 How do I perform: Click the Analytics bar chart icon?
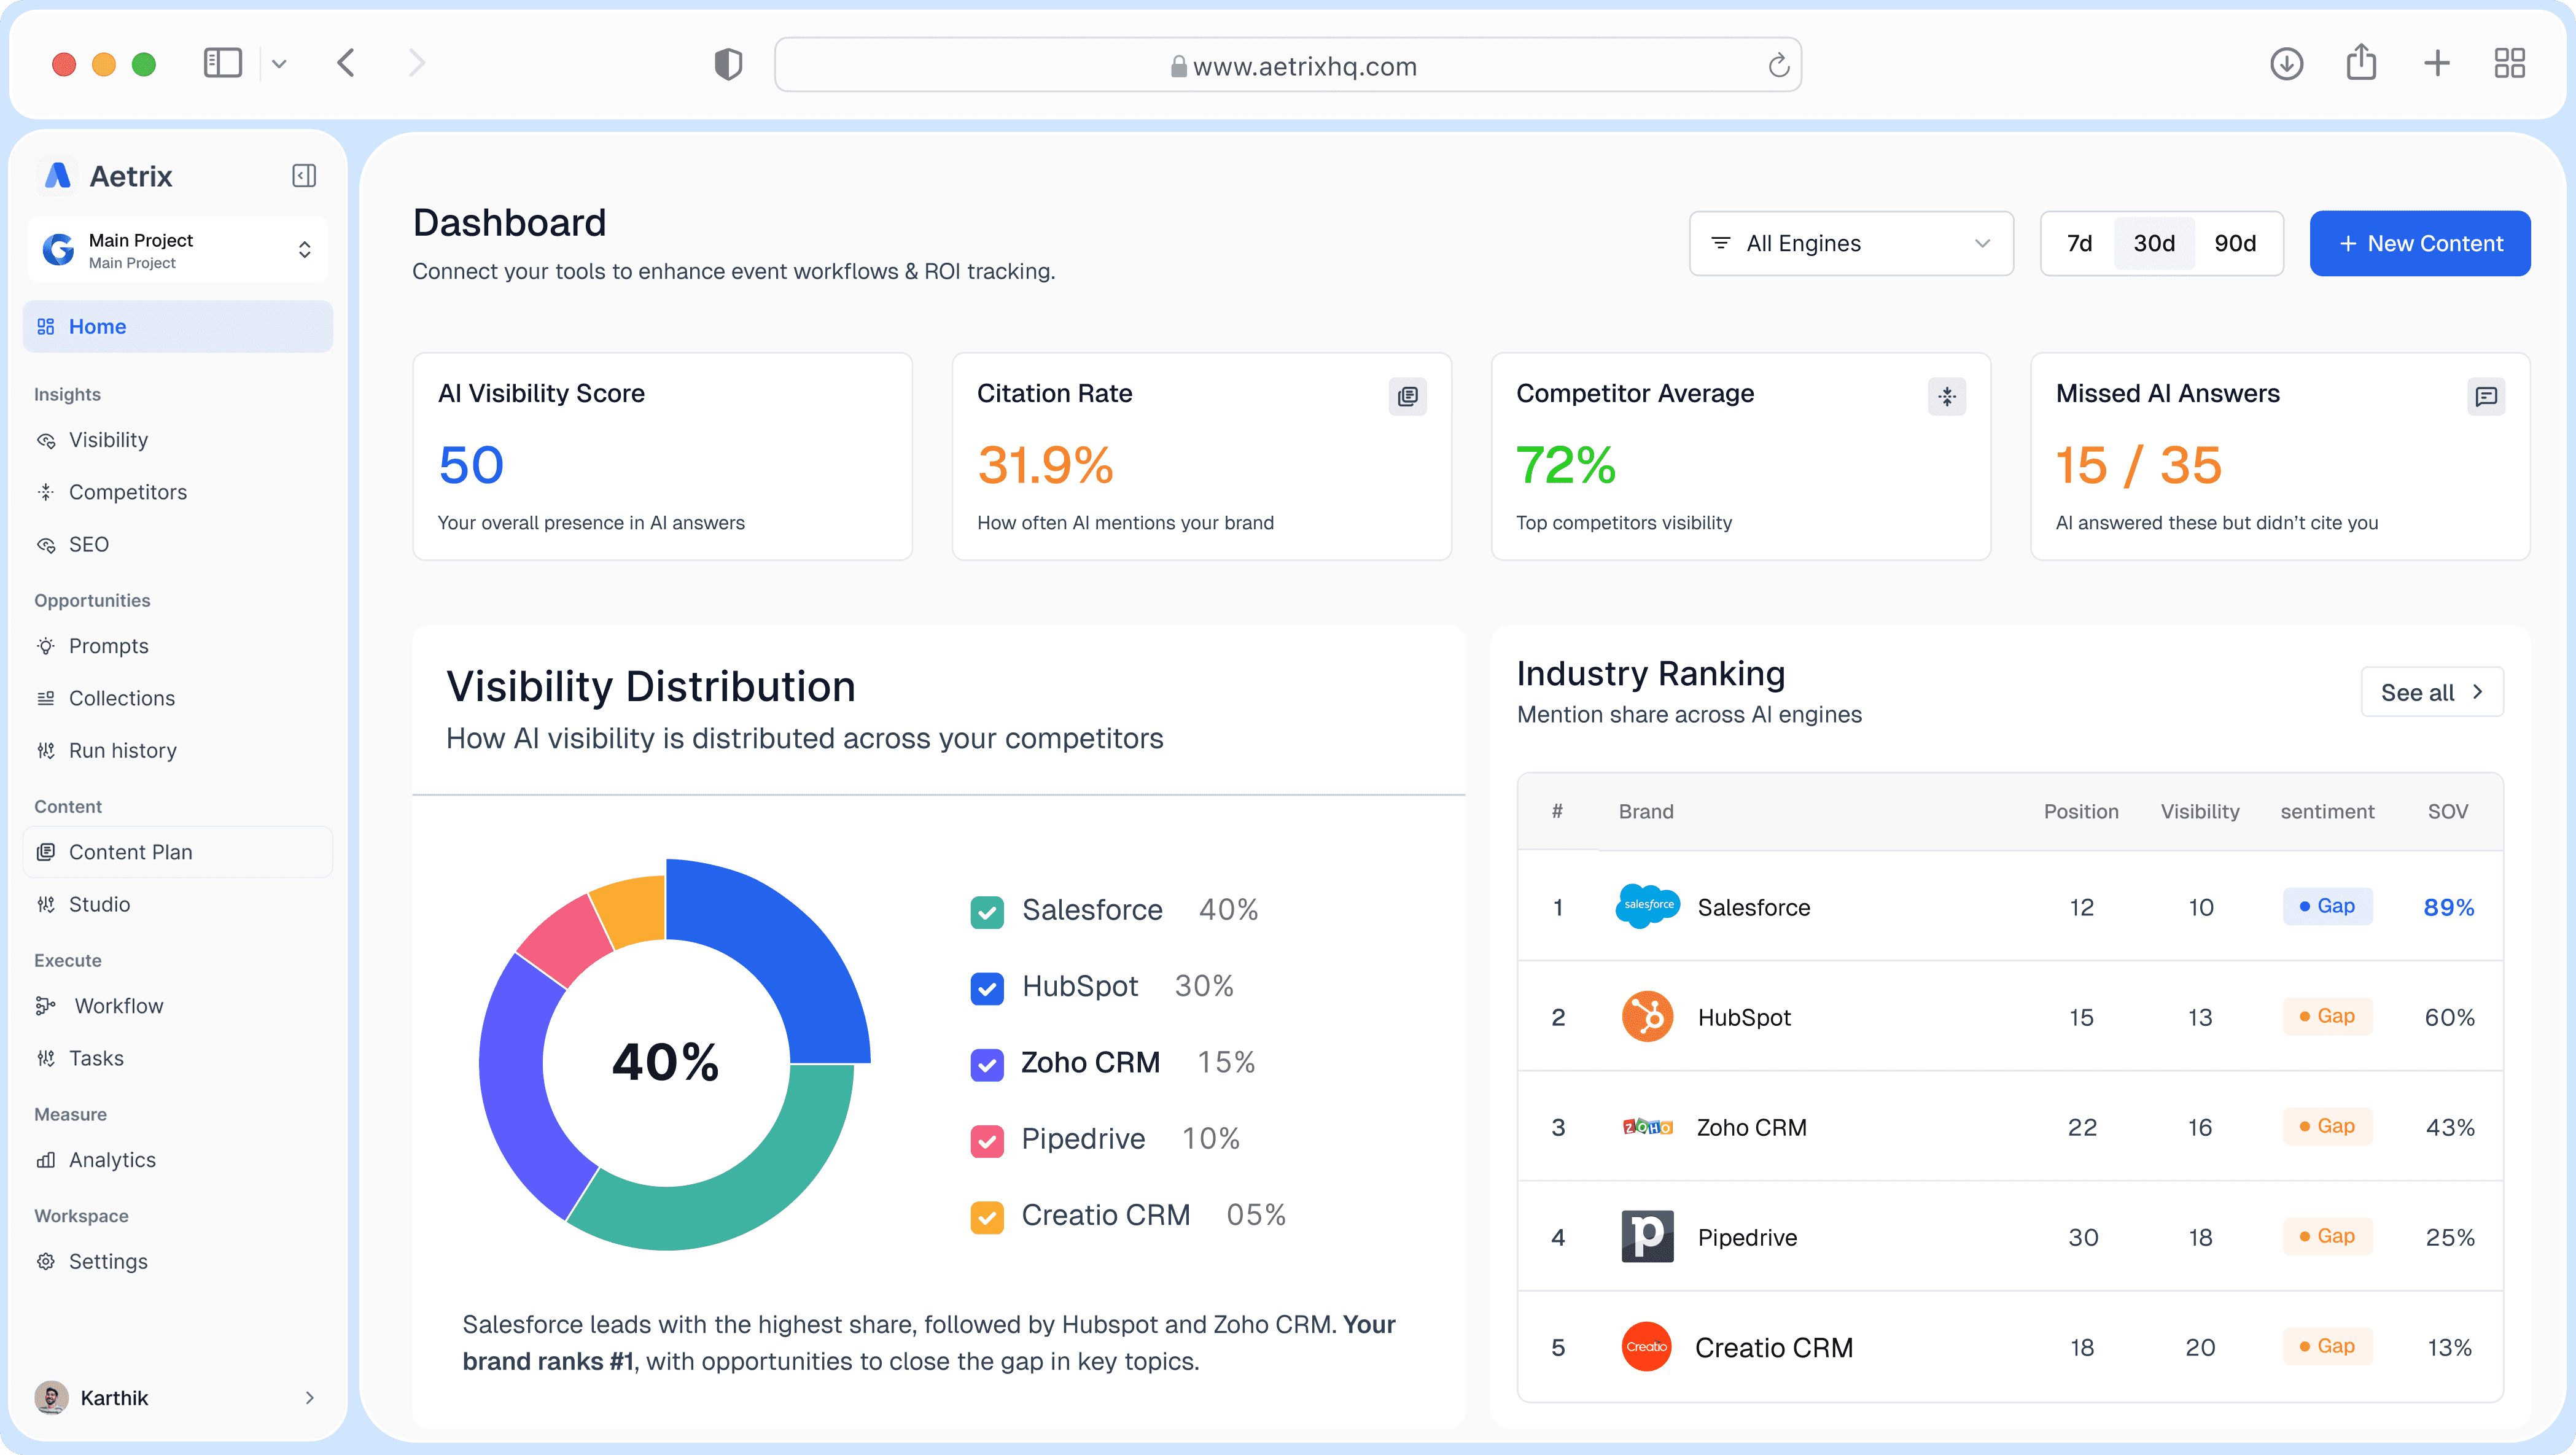46,1160
